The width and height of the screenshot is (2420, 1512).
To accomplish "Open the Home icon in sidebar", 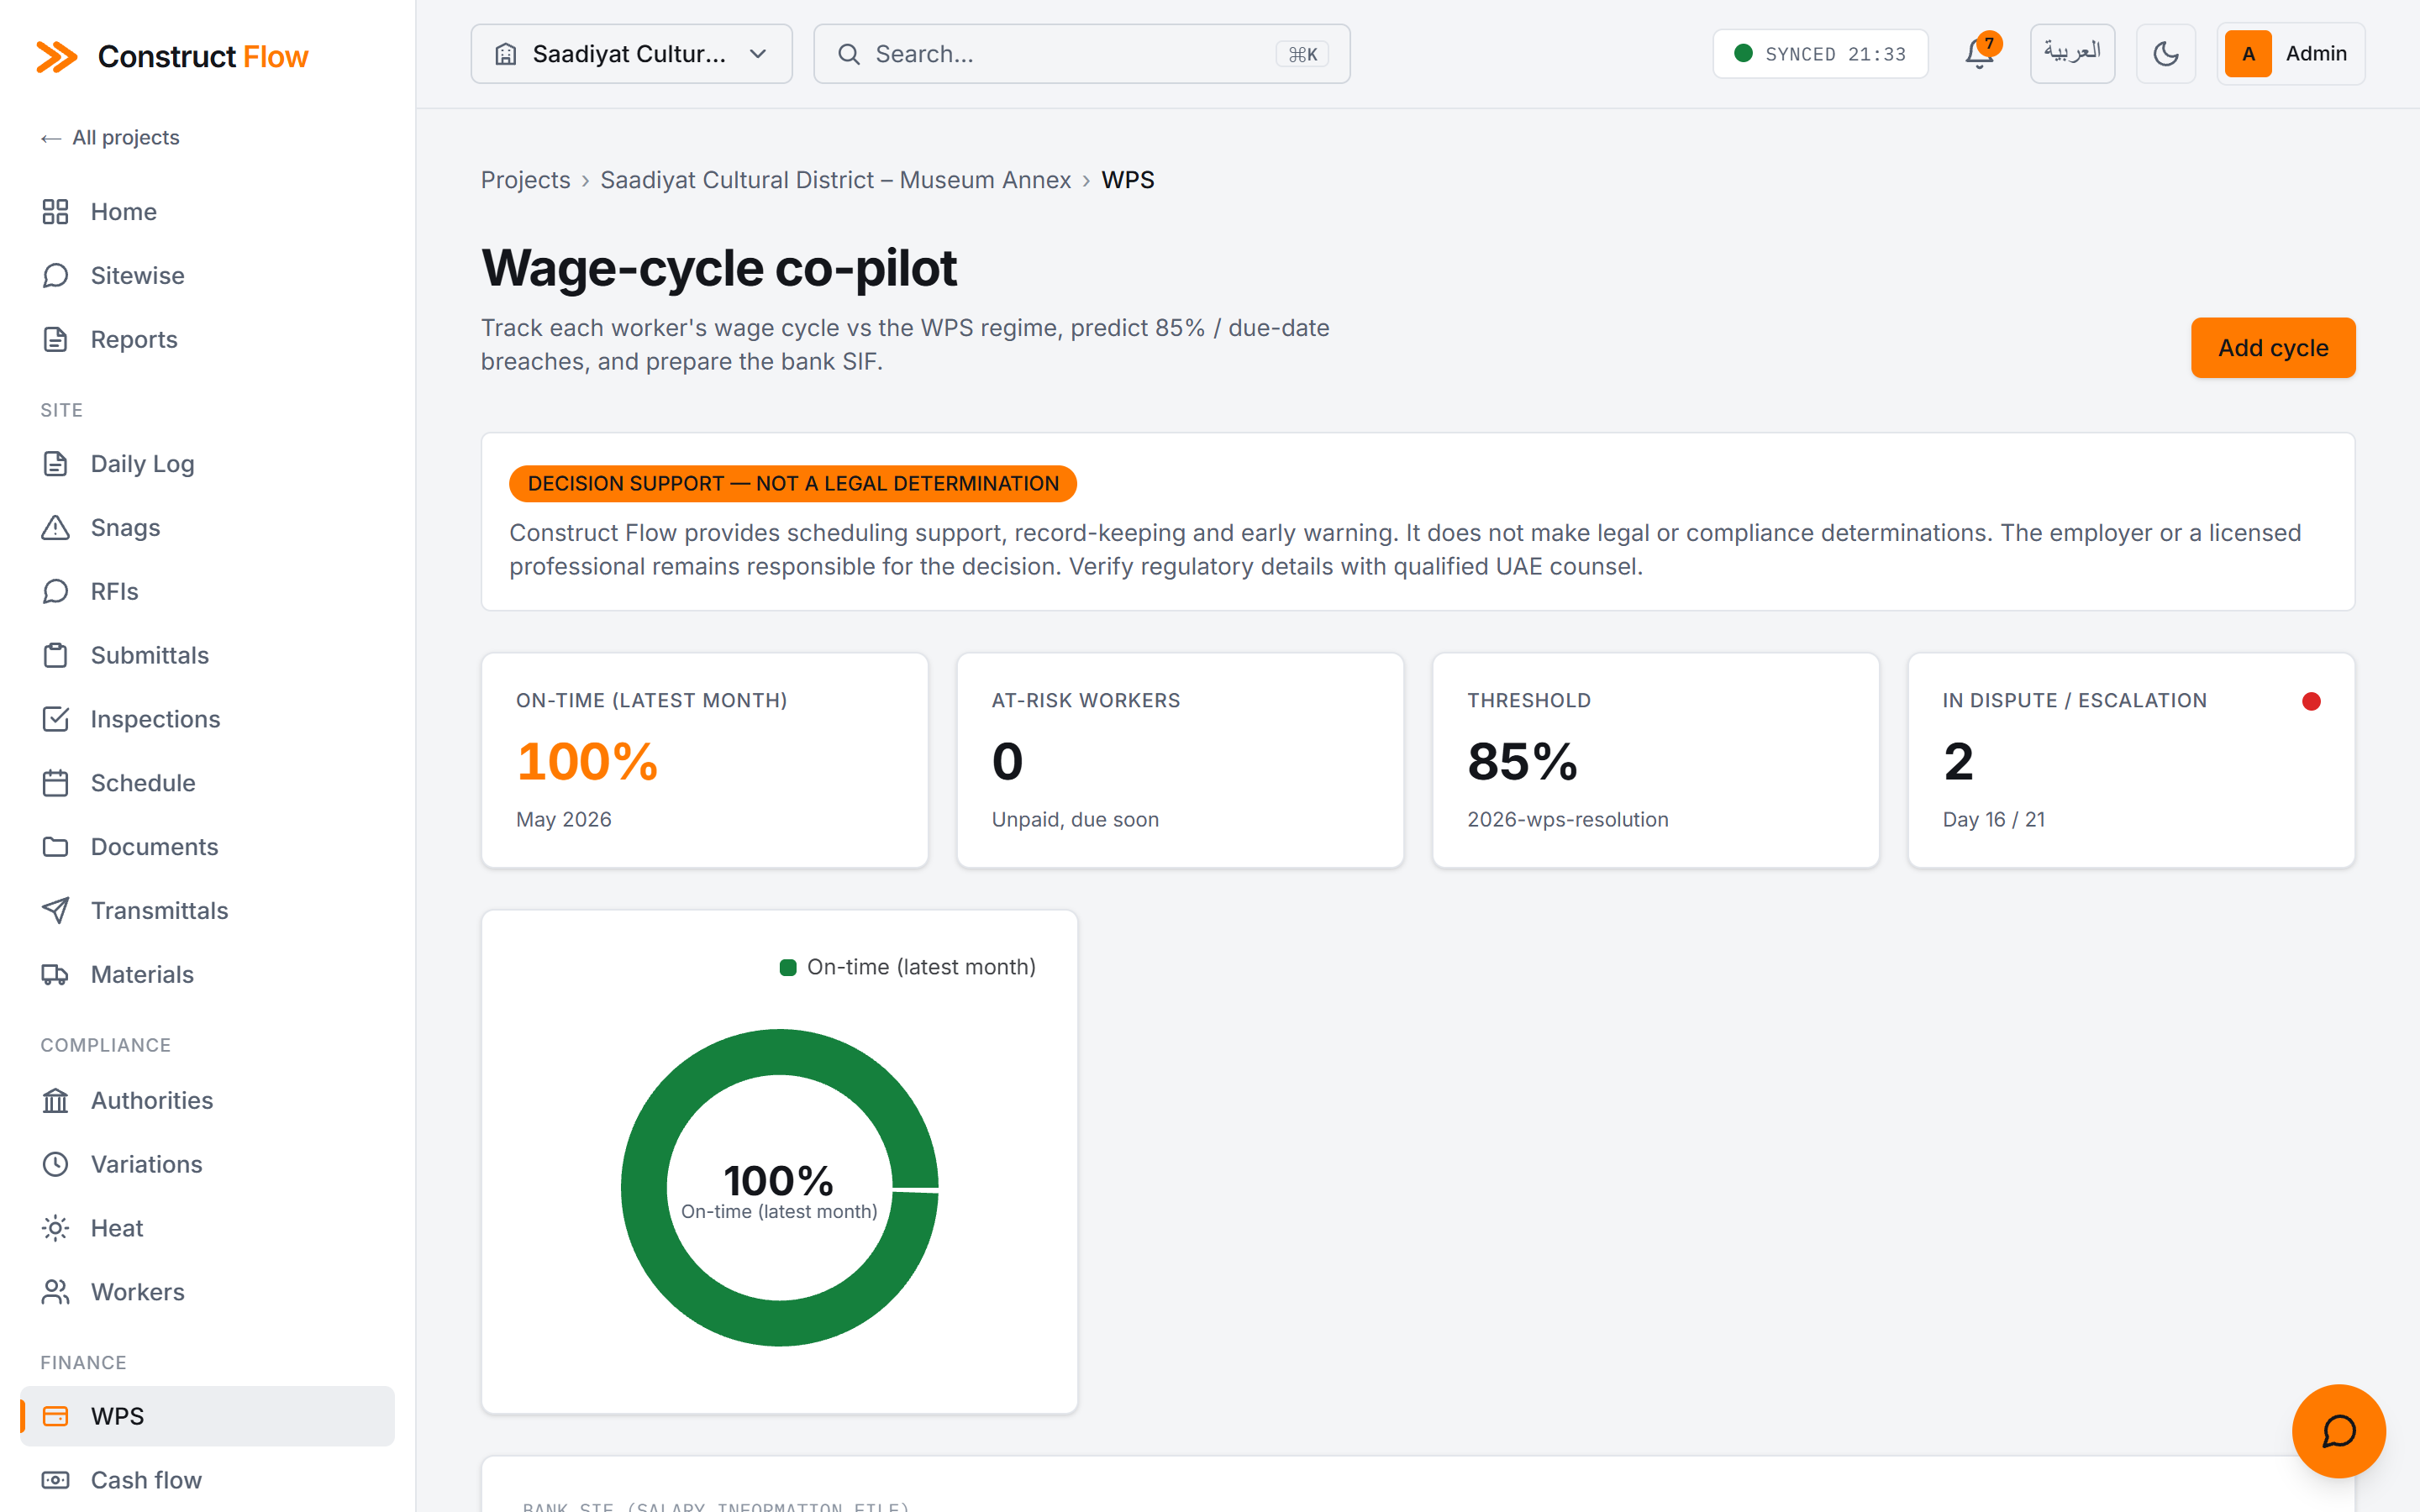I will (55, 212).
